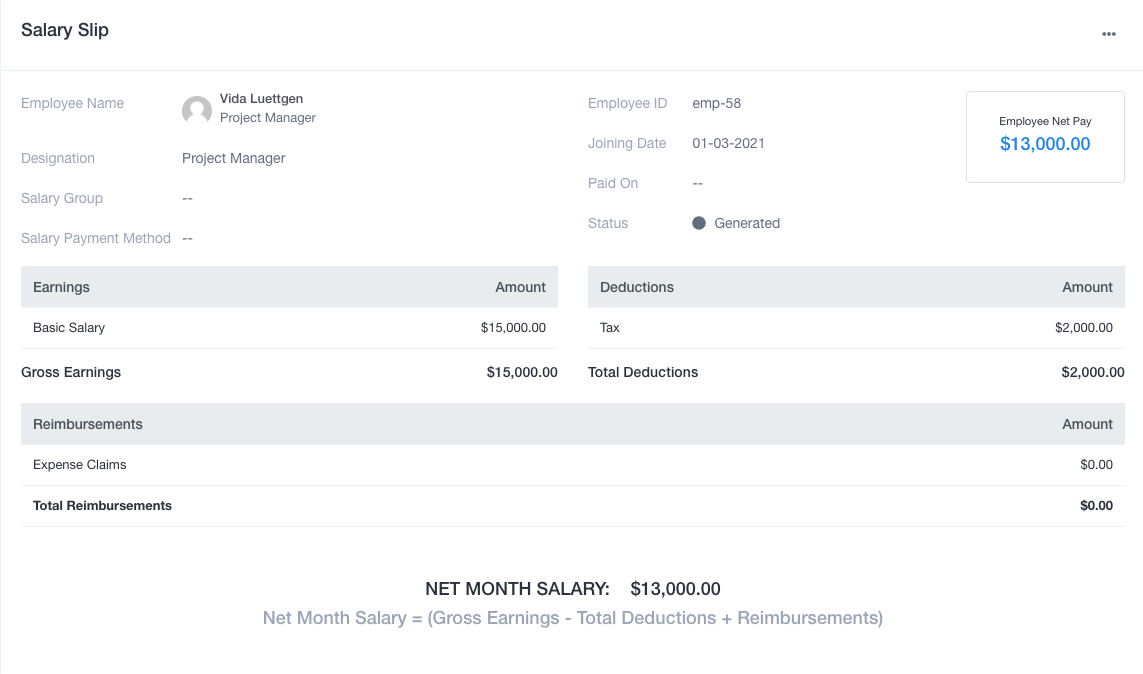Click the joining date 01-03-2021
Screen dimensions: 1143x674
click(728, 143)
